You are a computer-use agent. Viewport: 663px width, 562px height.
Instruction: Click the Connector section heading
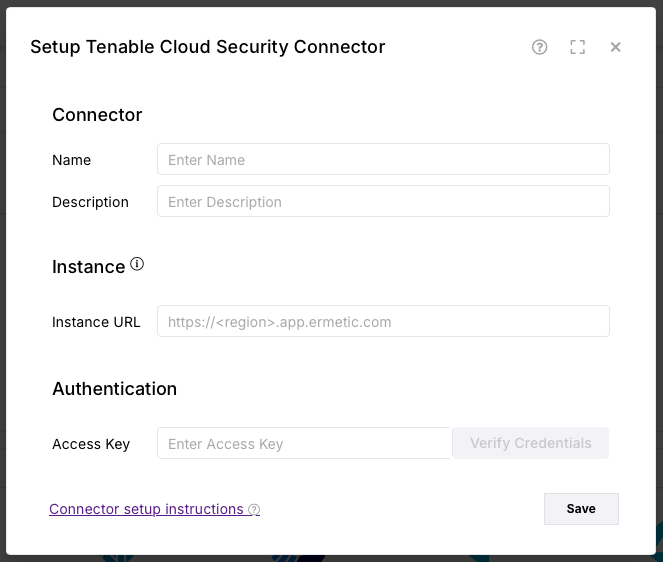point(97,115)
